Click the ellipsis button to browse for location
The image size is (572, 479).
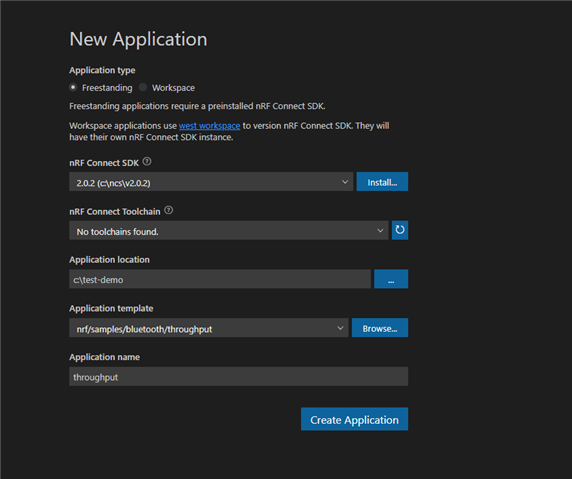[391, 279]
